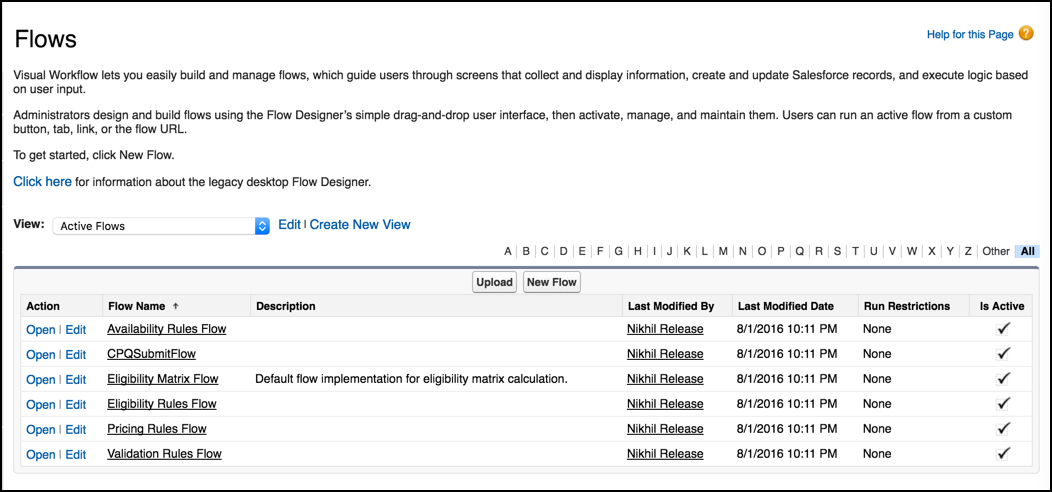
Task: Click the Edit link next to View
Action: click(x=289, y=225)
